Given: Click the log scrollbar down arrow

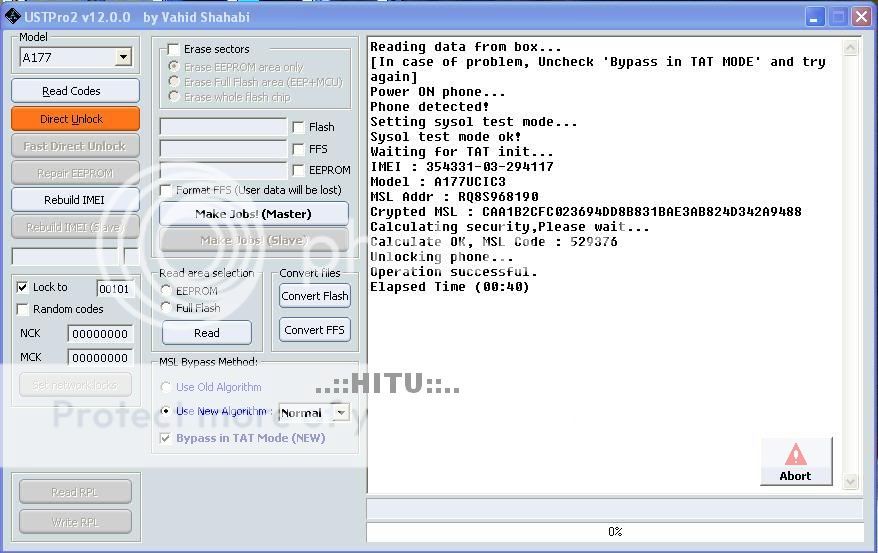Looking at the screenshot, I should pos(851,481).
